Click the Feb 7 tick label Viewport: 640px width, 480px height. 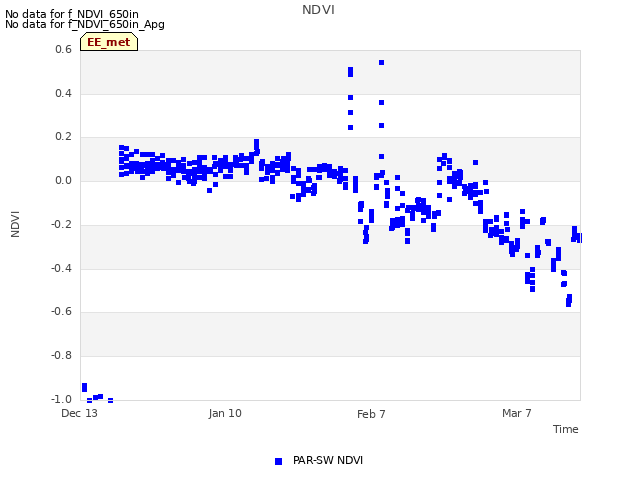point(371,414)
